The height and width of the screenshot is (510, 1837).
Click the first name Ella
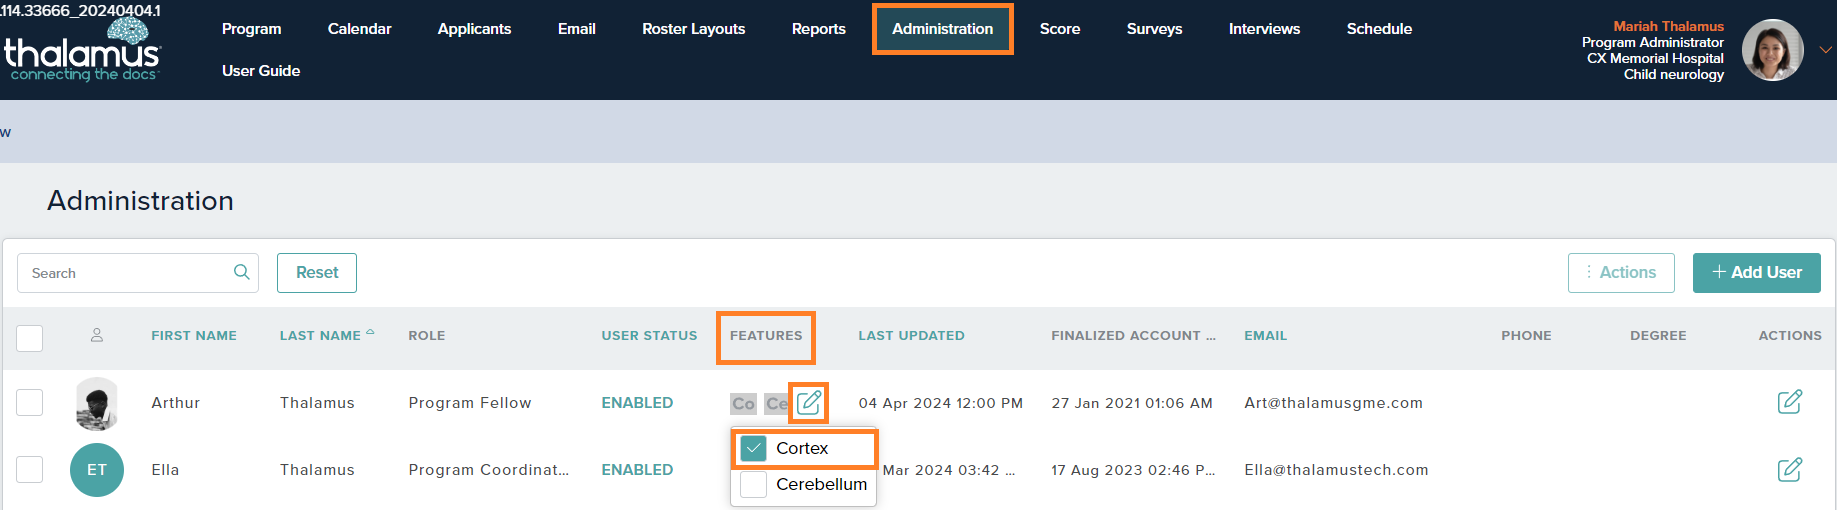165,470
